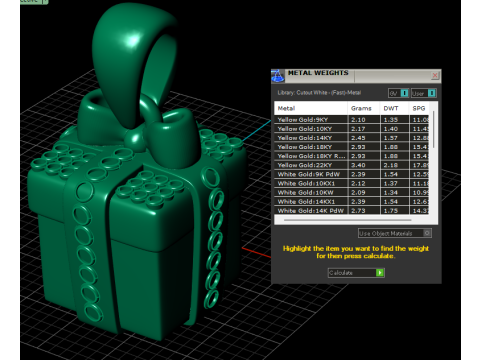Click the 2.45 grams value
The image size is (480, 360).
pos(358,138)
